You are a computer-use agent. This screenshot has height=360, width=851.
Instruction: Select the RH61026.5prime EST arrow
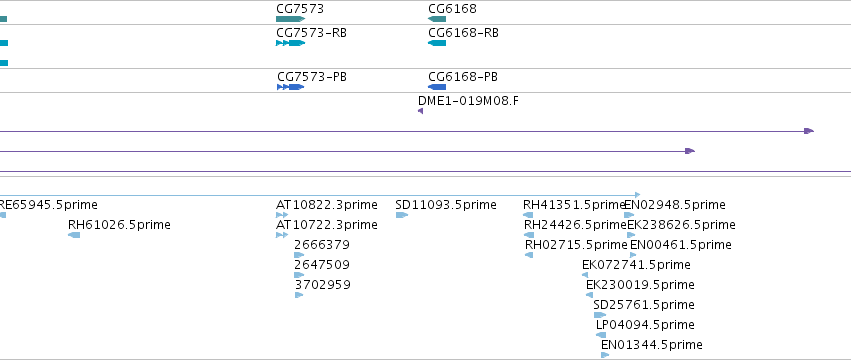[74, 235]
